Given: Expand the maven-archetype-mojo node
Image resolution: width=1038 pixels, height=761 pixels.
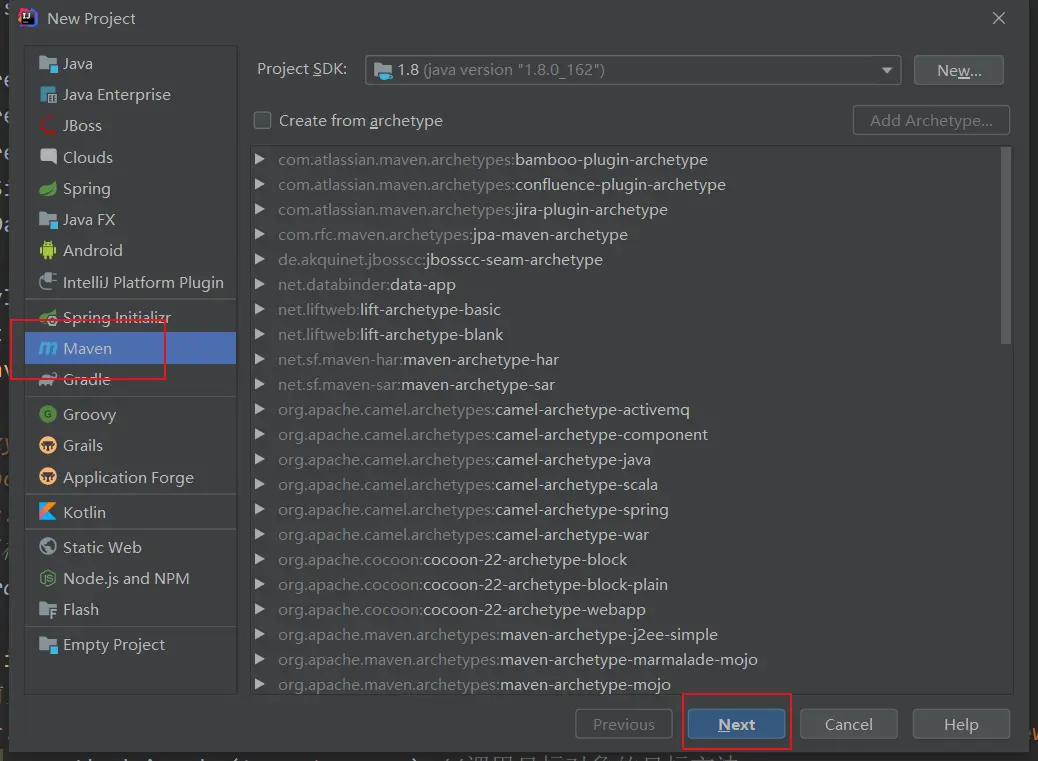Looking at the screenshot, I should pyautogui.click(x=260, y=685).
